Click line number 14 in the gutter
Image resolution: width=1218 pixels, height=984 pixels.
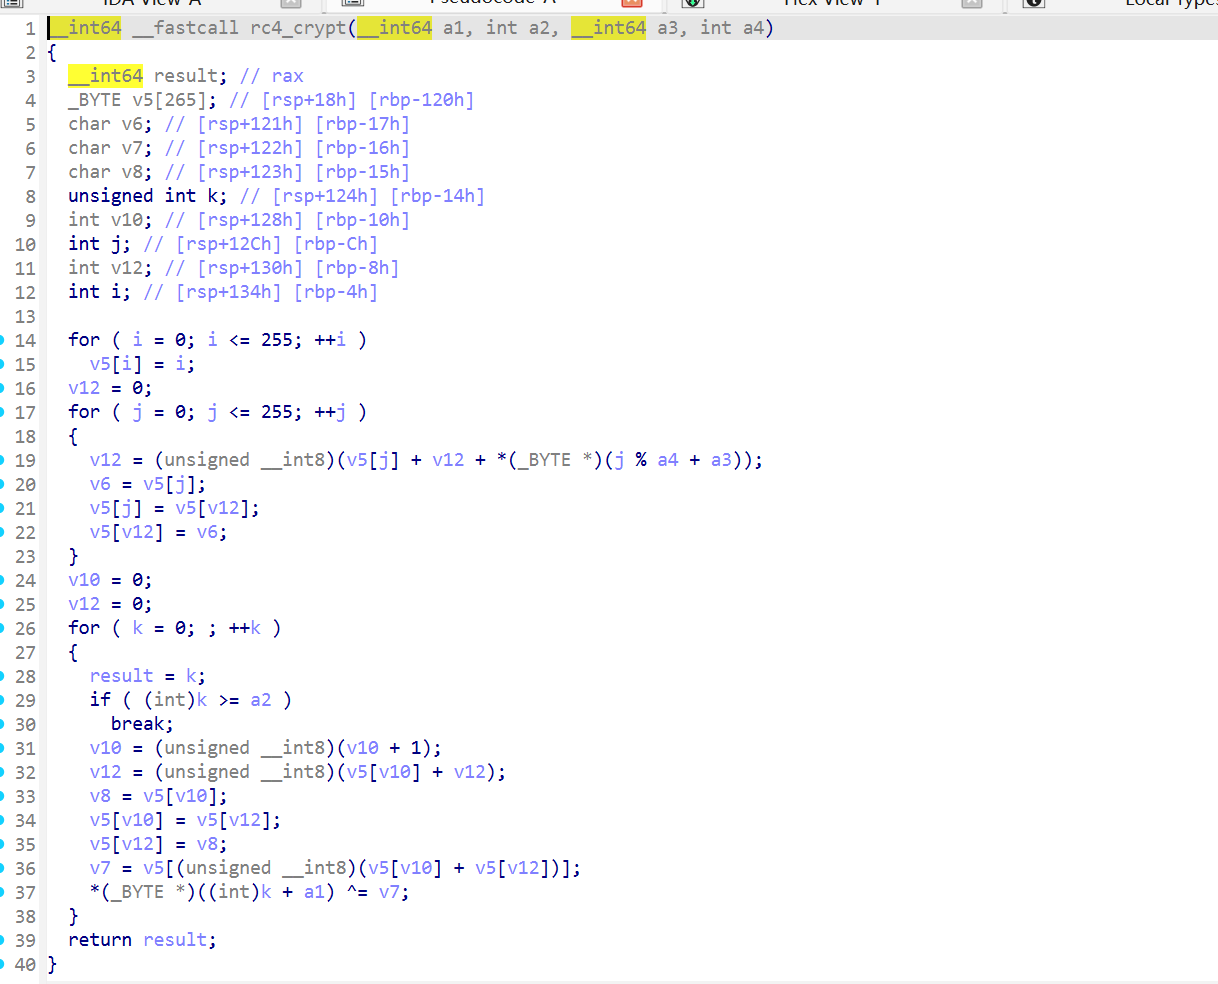[x=25, y=340]
